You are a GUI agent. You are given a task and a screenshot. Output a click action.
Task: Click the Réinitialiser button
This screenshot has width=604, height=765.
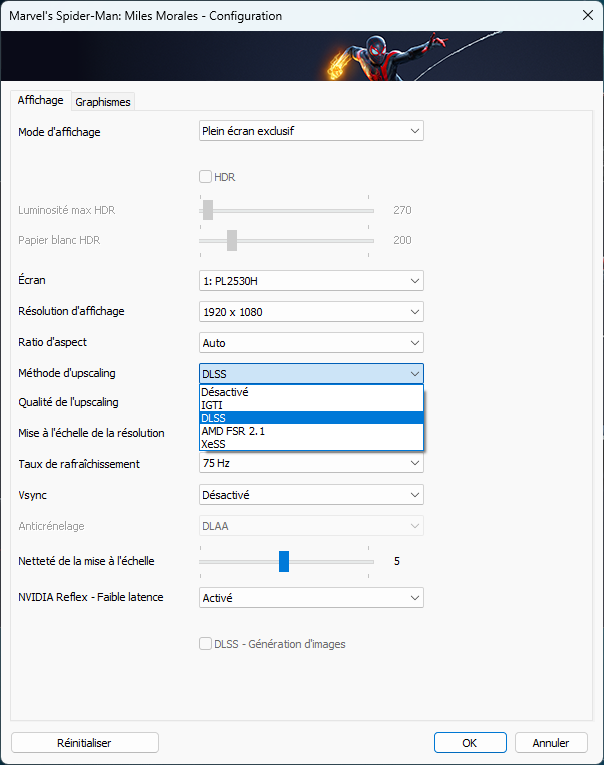tap(85, 743)
